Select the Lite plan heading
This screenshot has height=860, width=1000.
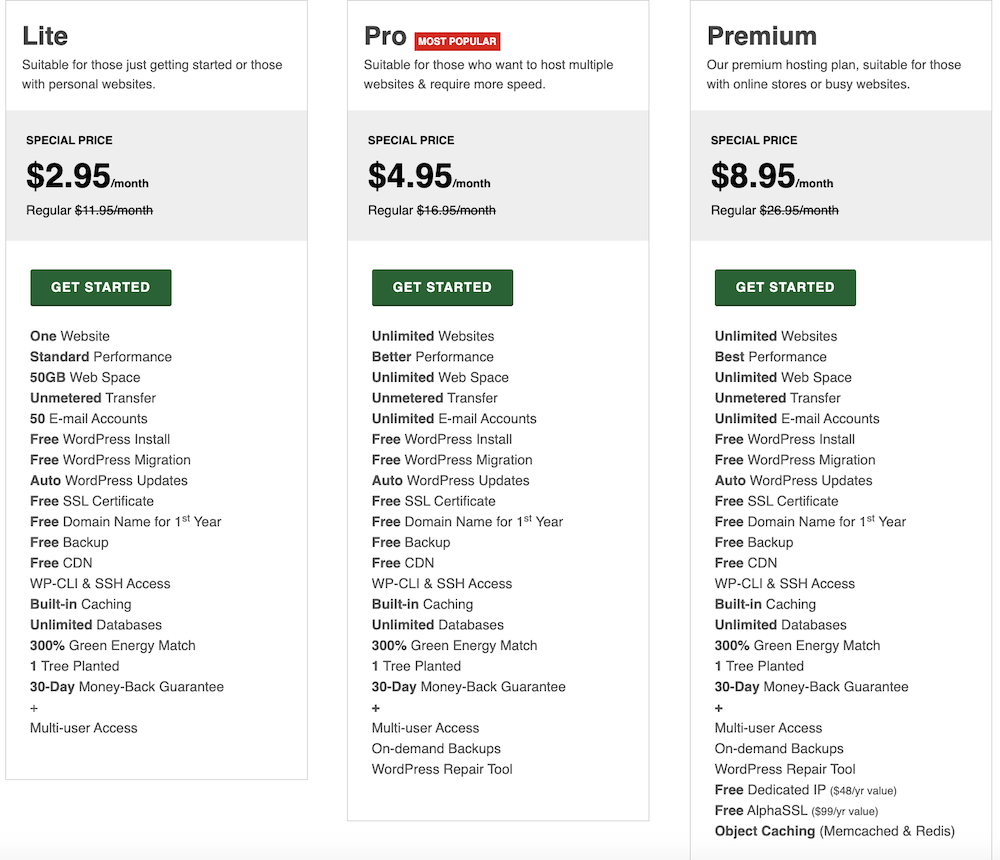tap(45, 36)
